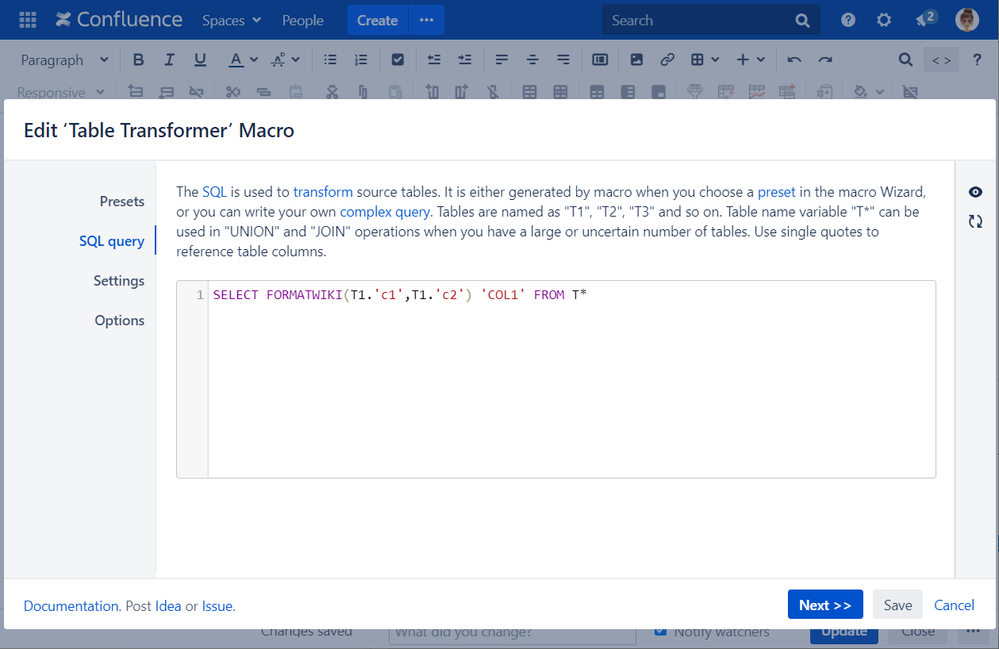This screenshot has width=999, height=649.
Task: Redo the last change
Action: point(825,60)
